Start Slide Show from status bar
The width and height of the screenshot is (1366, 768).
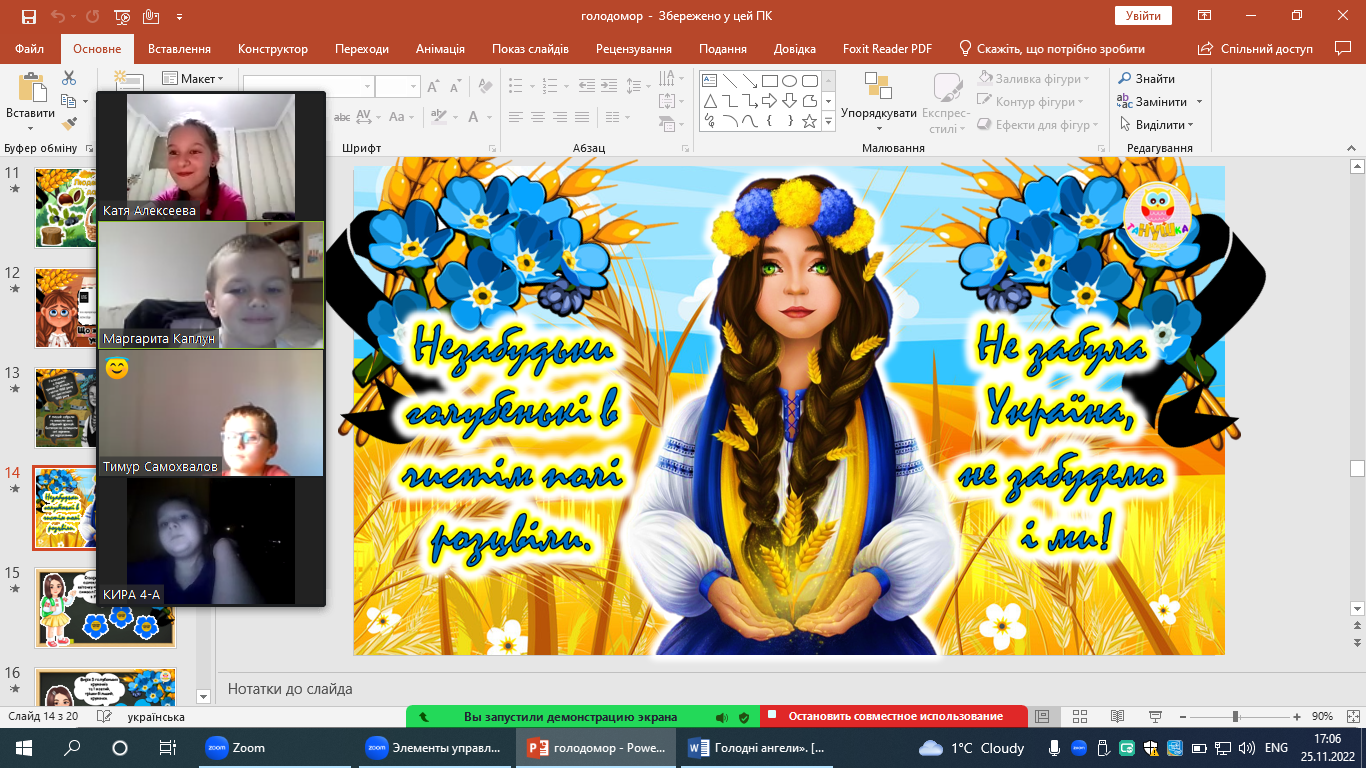click(1155, 717)
